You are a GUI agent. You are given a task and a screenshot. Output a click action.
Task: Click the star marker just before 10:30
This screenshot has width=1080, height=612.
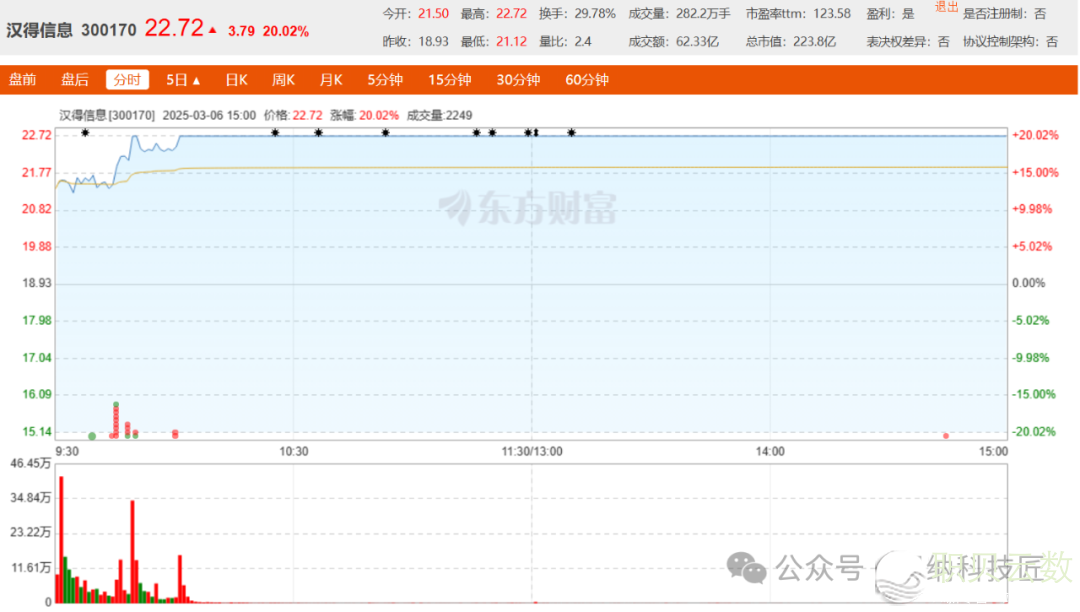[x=275, y=132]
